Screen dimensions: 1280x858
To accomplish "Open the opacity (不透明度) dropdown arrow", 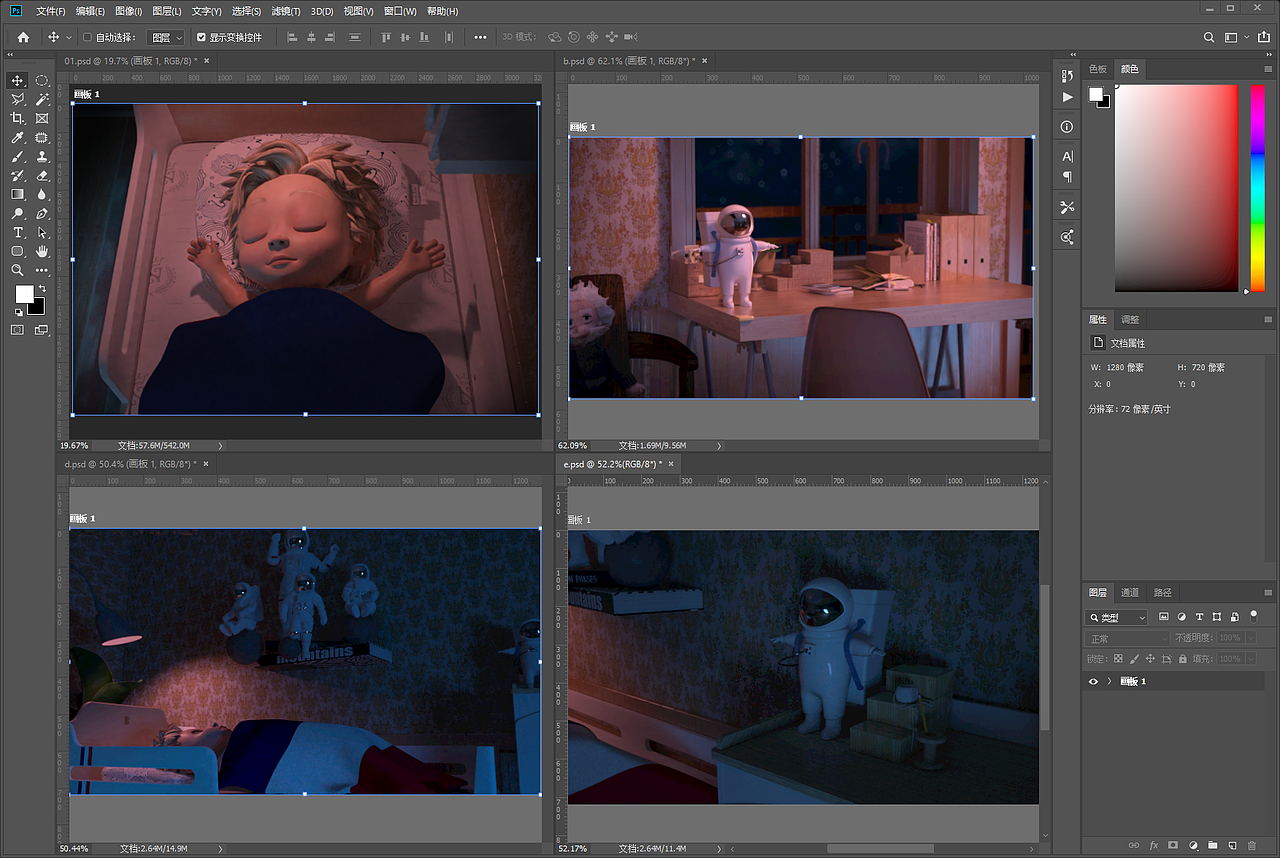I will (x=1249, y=638).
